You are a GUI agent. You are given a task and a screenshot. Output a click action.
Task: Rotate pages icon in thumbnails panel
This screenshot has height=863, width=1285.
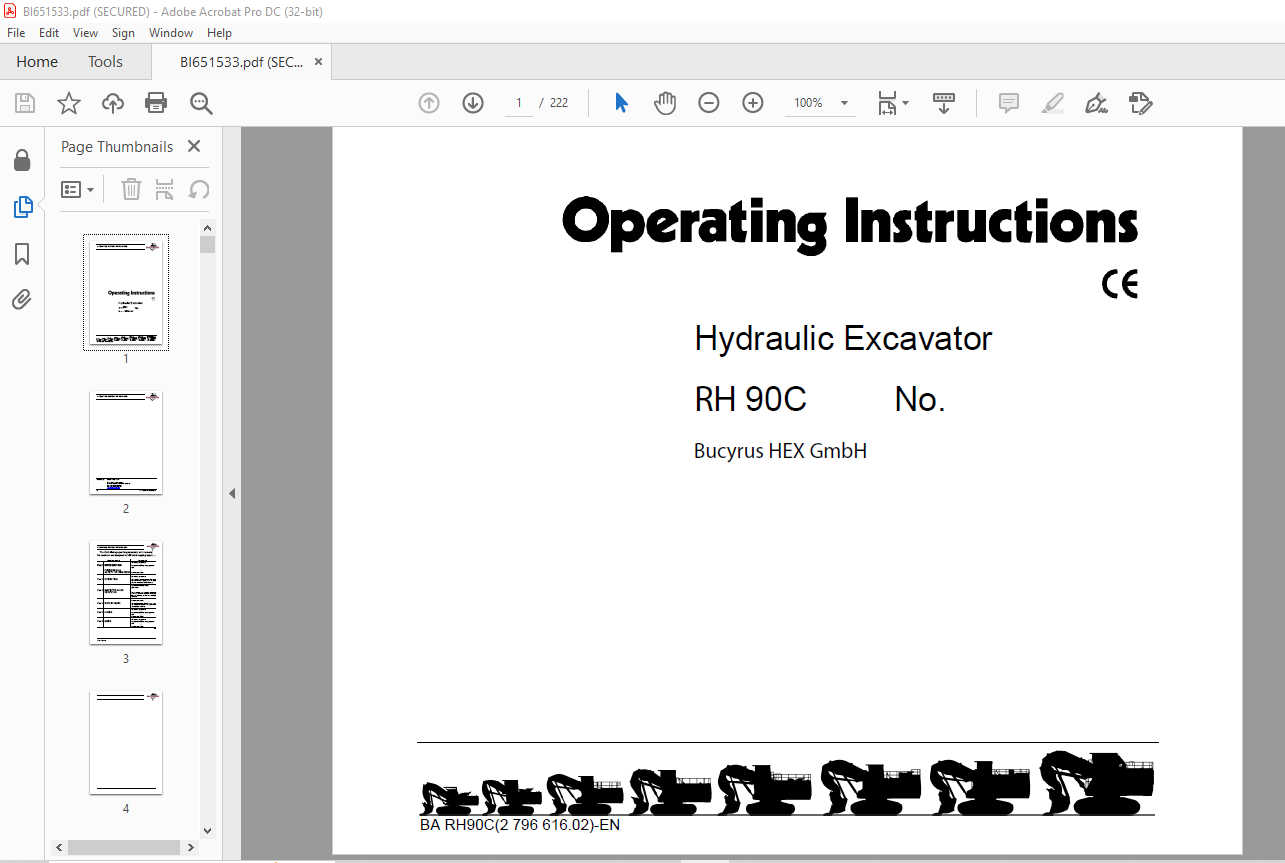tap(199, 189)
